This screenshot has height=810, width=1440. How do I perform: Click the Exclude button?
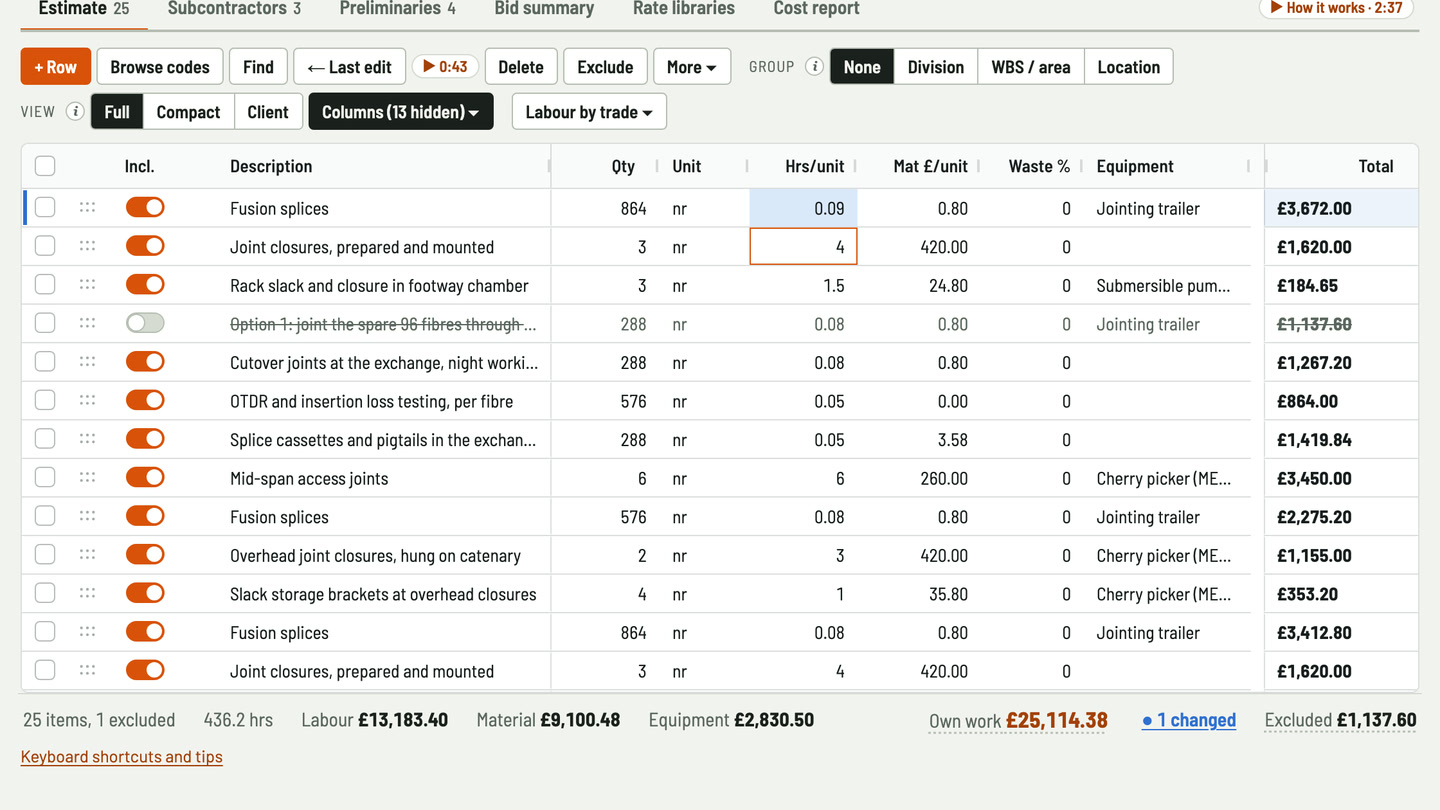(605, 67)
